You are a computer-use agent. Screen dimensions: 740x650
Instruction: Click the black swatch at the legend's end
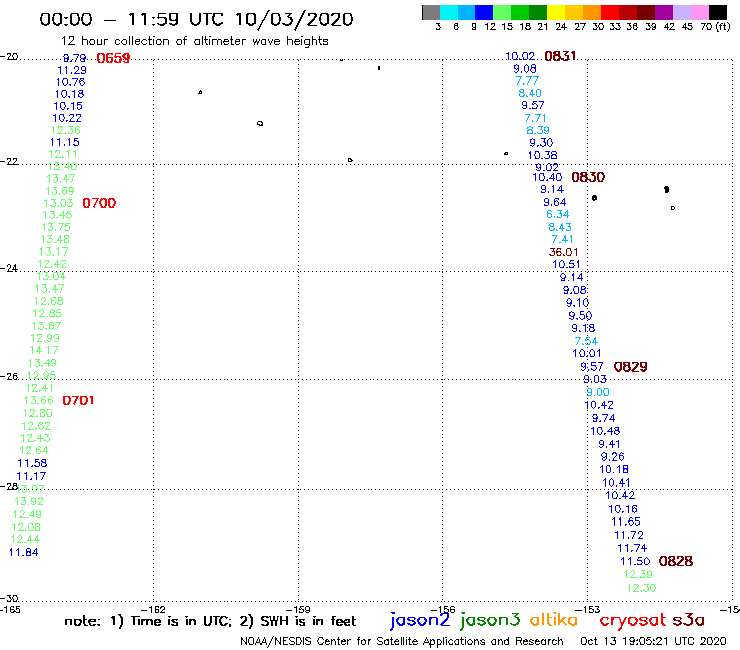718,12
